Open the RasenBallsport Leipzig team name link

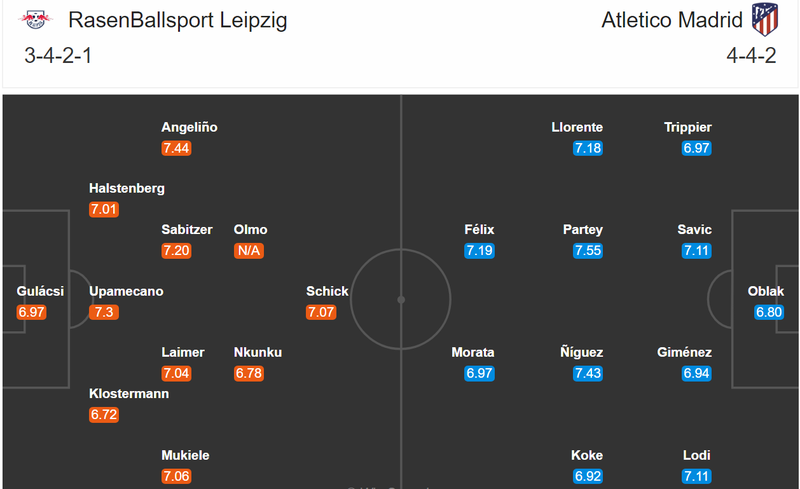(x=178, y=20)
